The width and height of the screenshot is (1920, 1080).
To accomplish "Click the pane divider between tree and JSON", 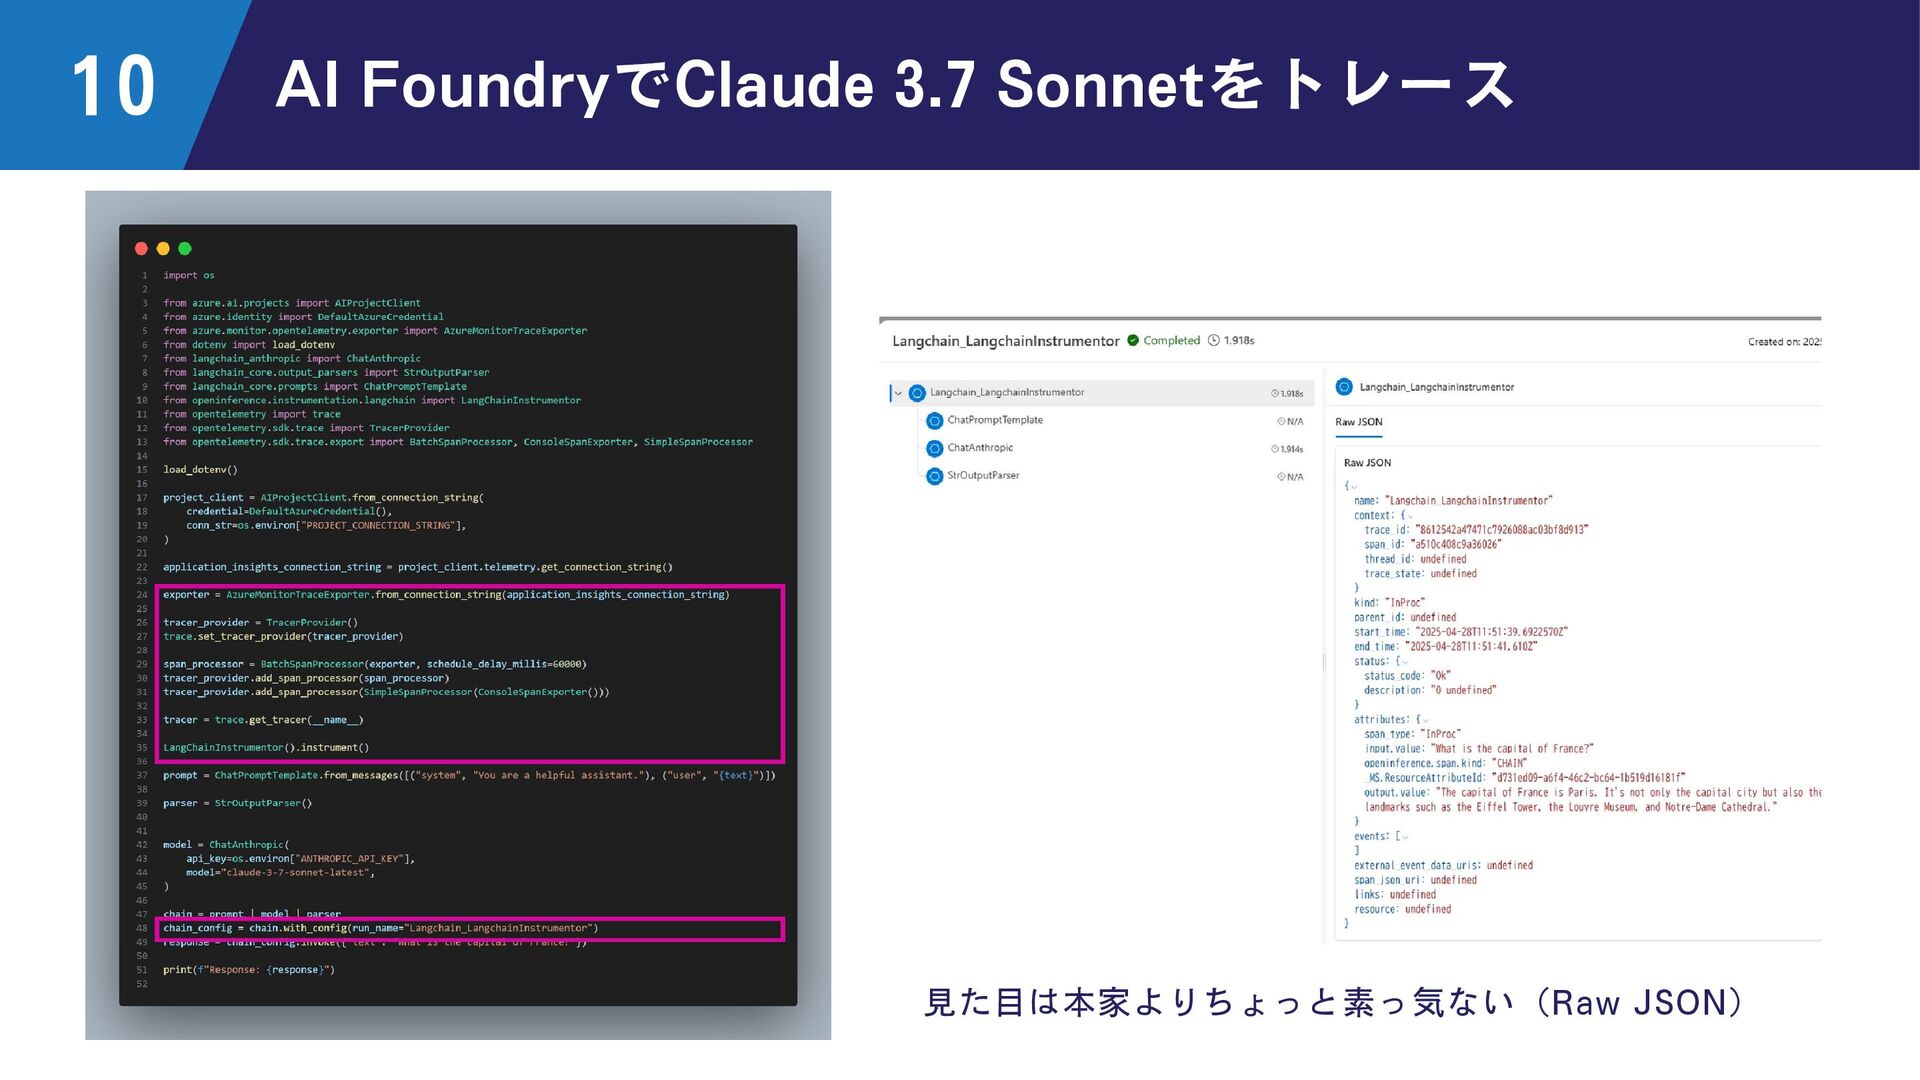I will click(1324, 662).
